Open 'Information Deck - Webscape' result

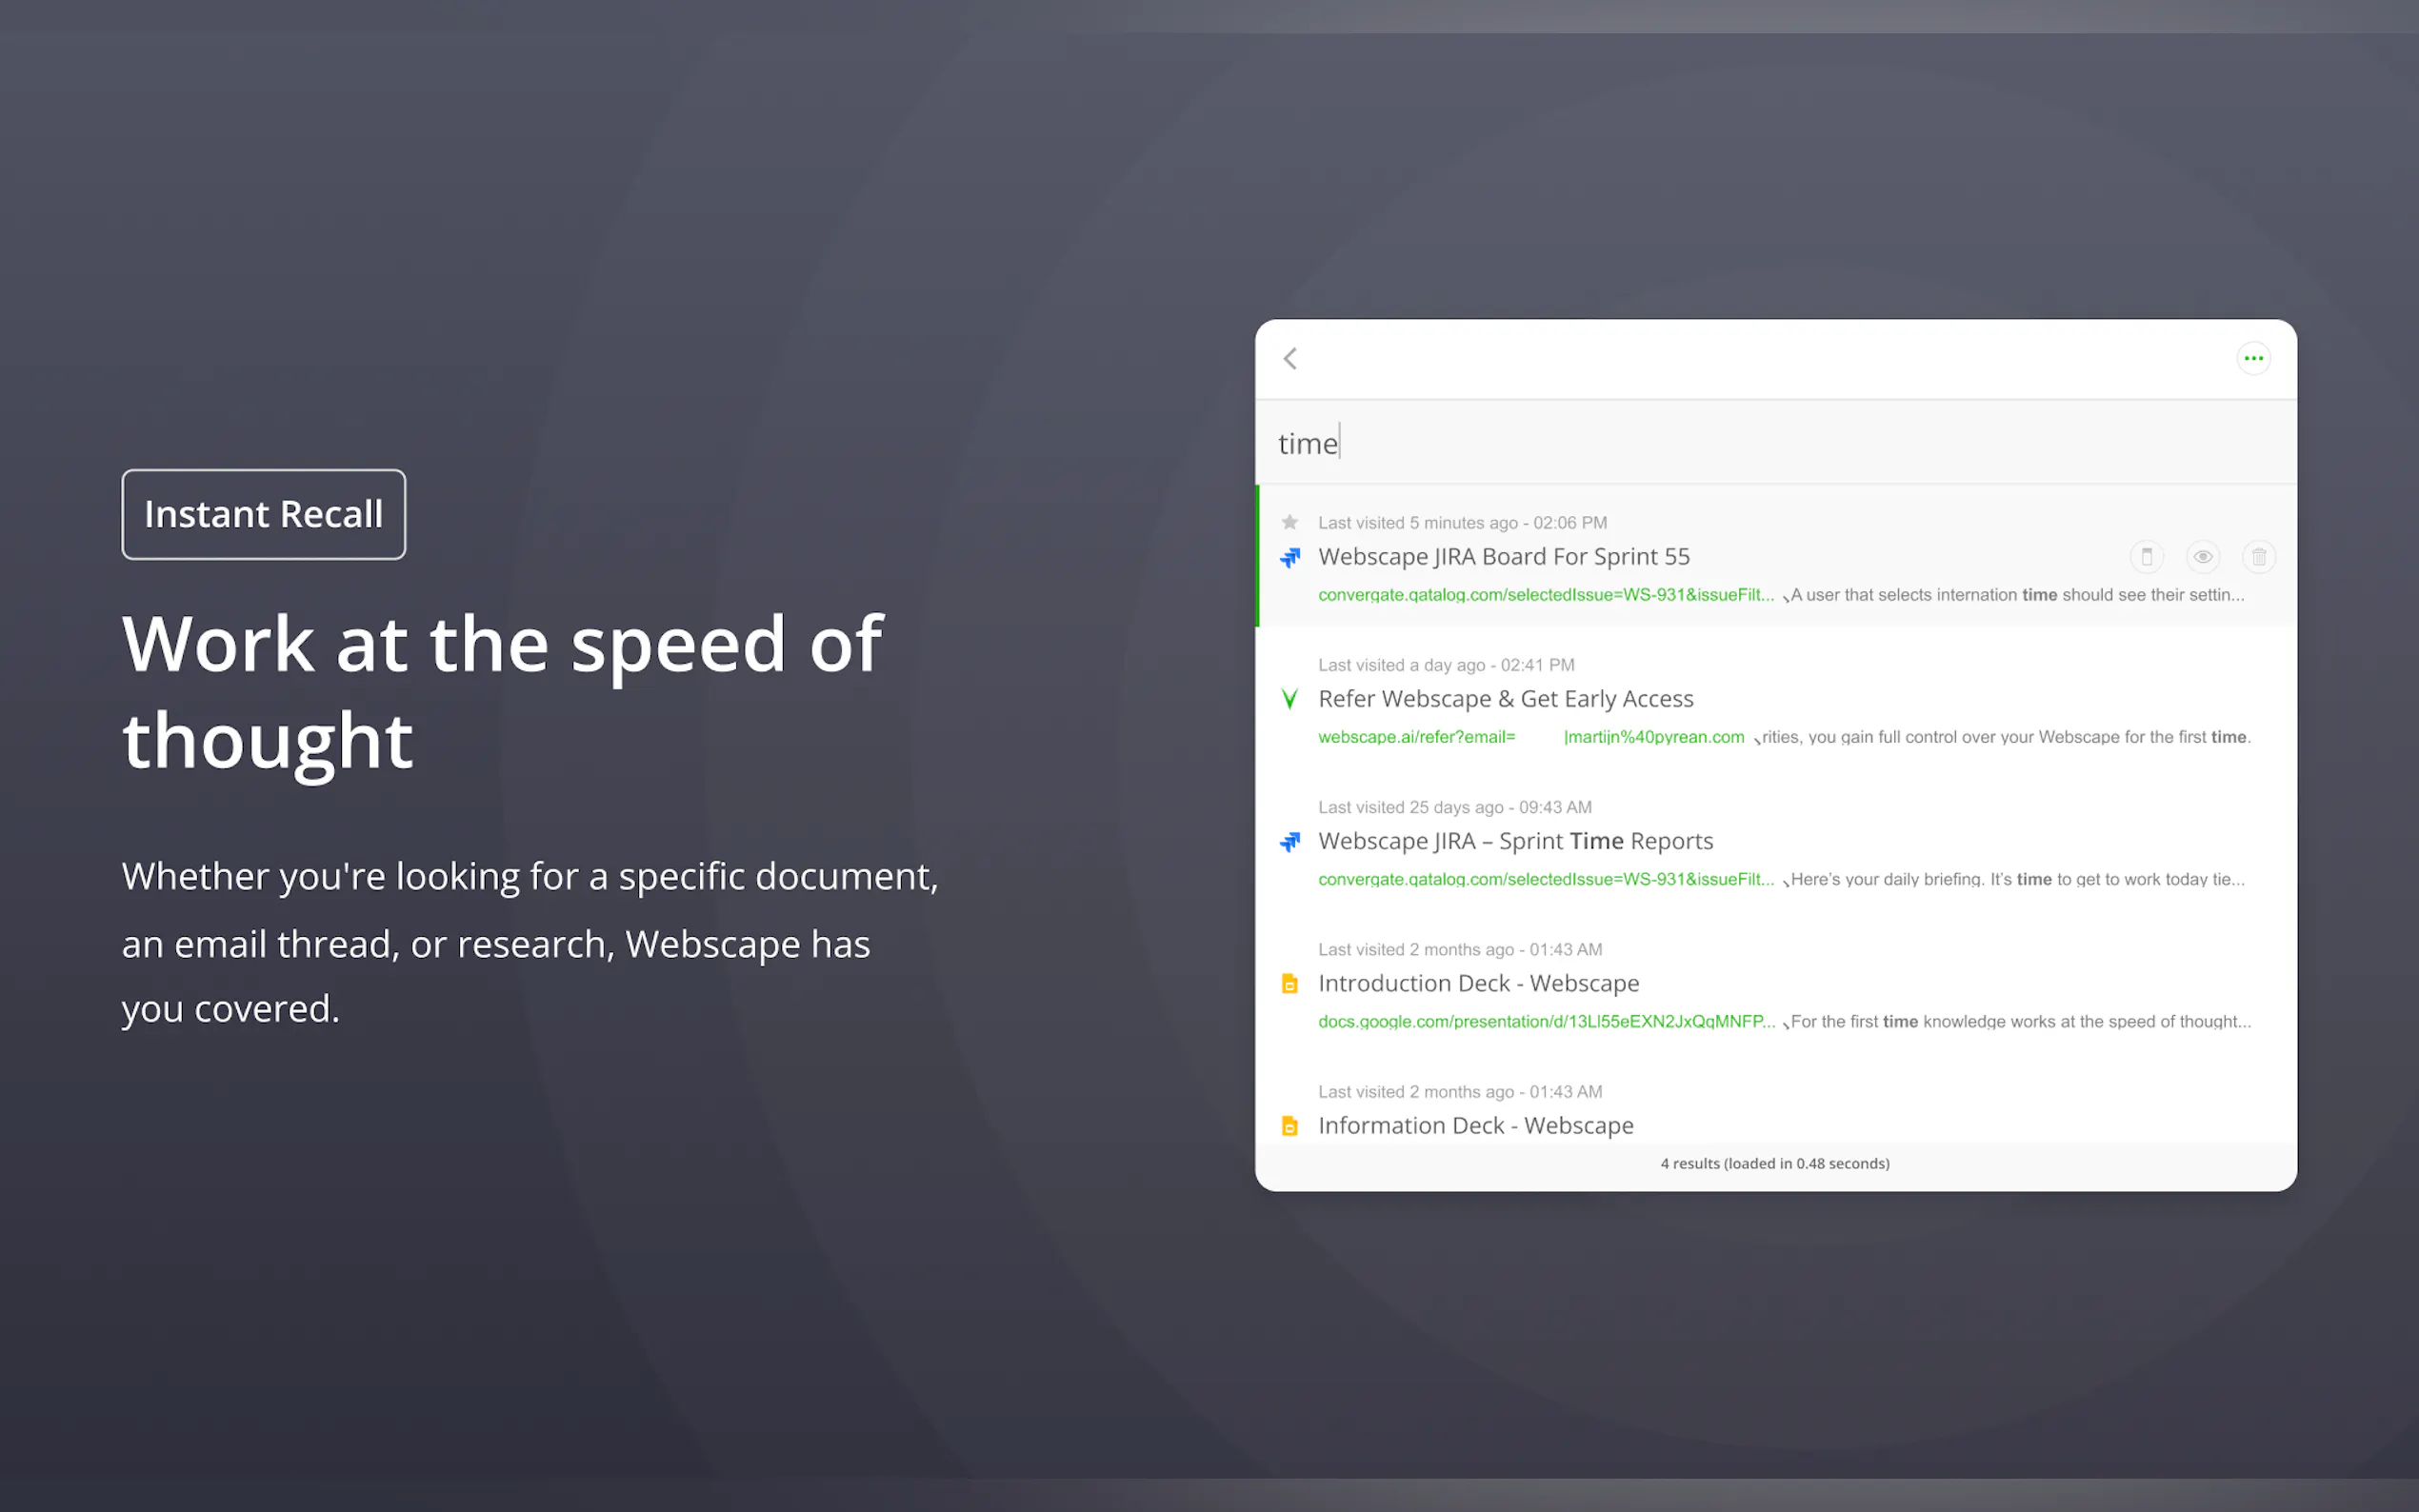pyautogui.click(x=1475, y=1125)
